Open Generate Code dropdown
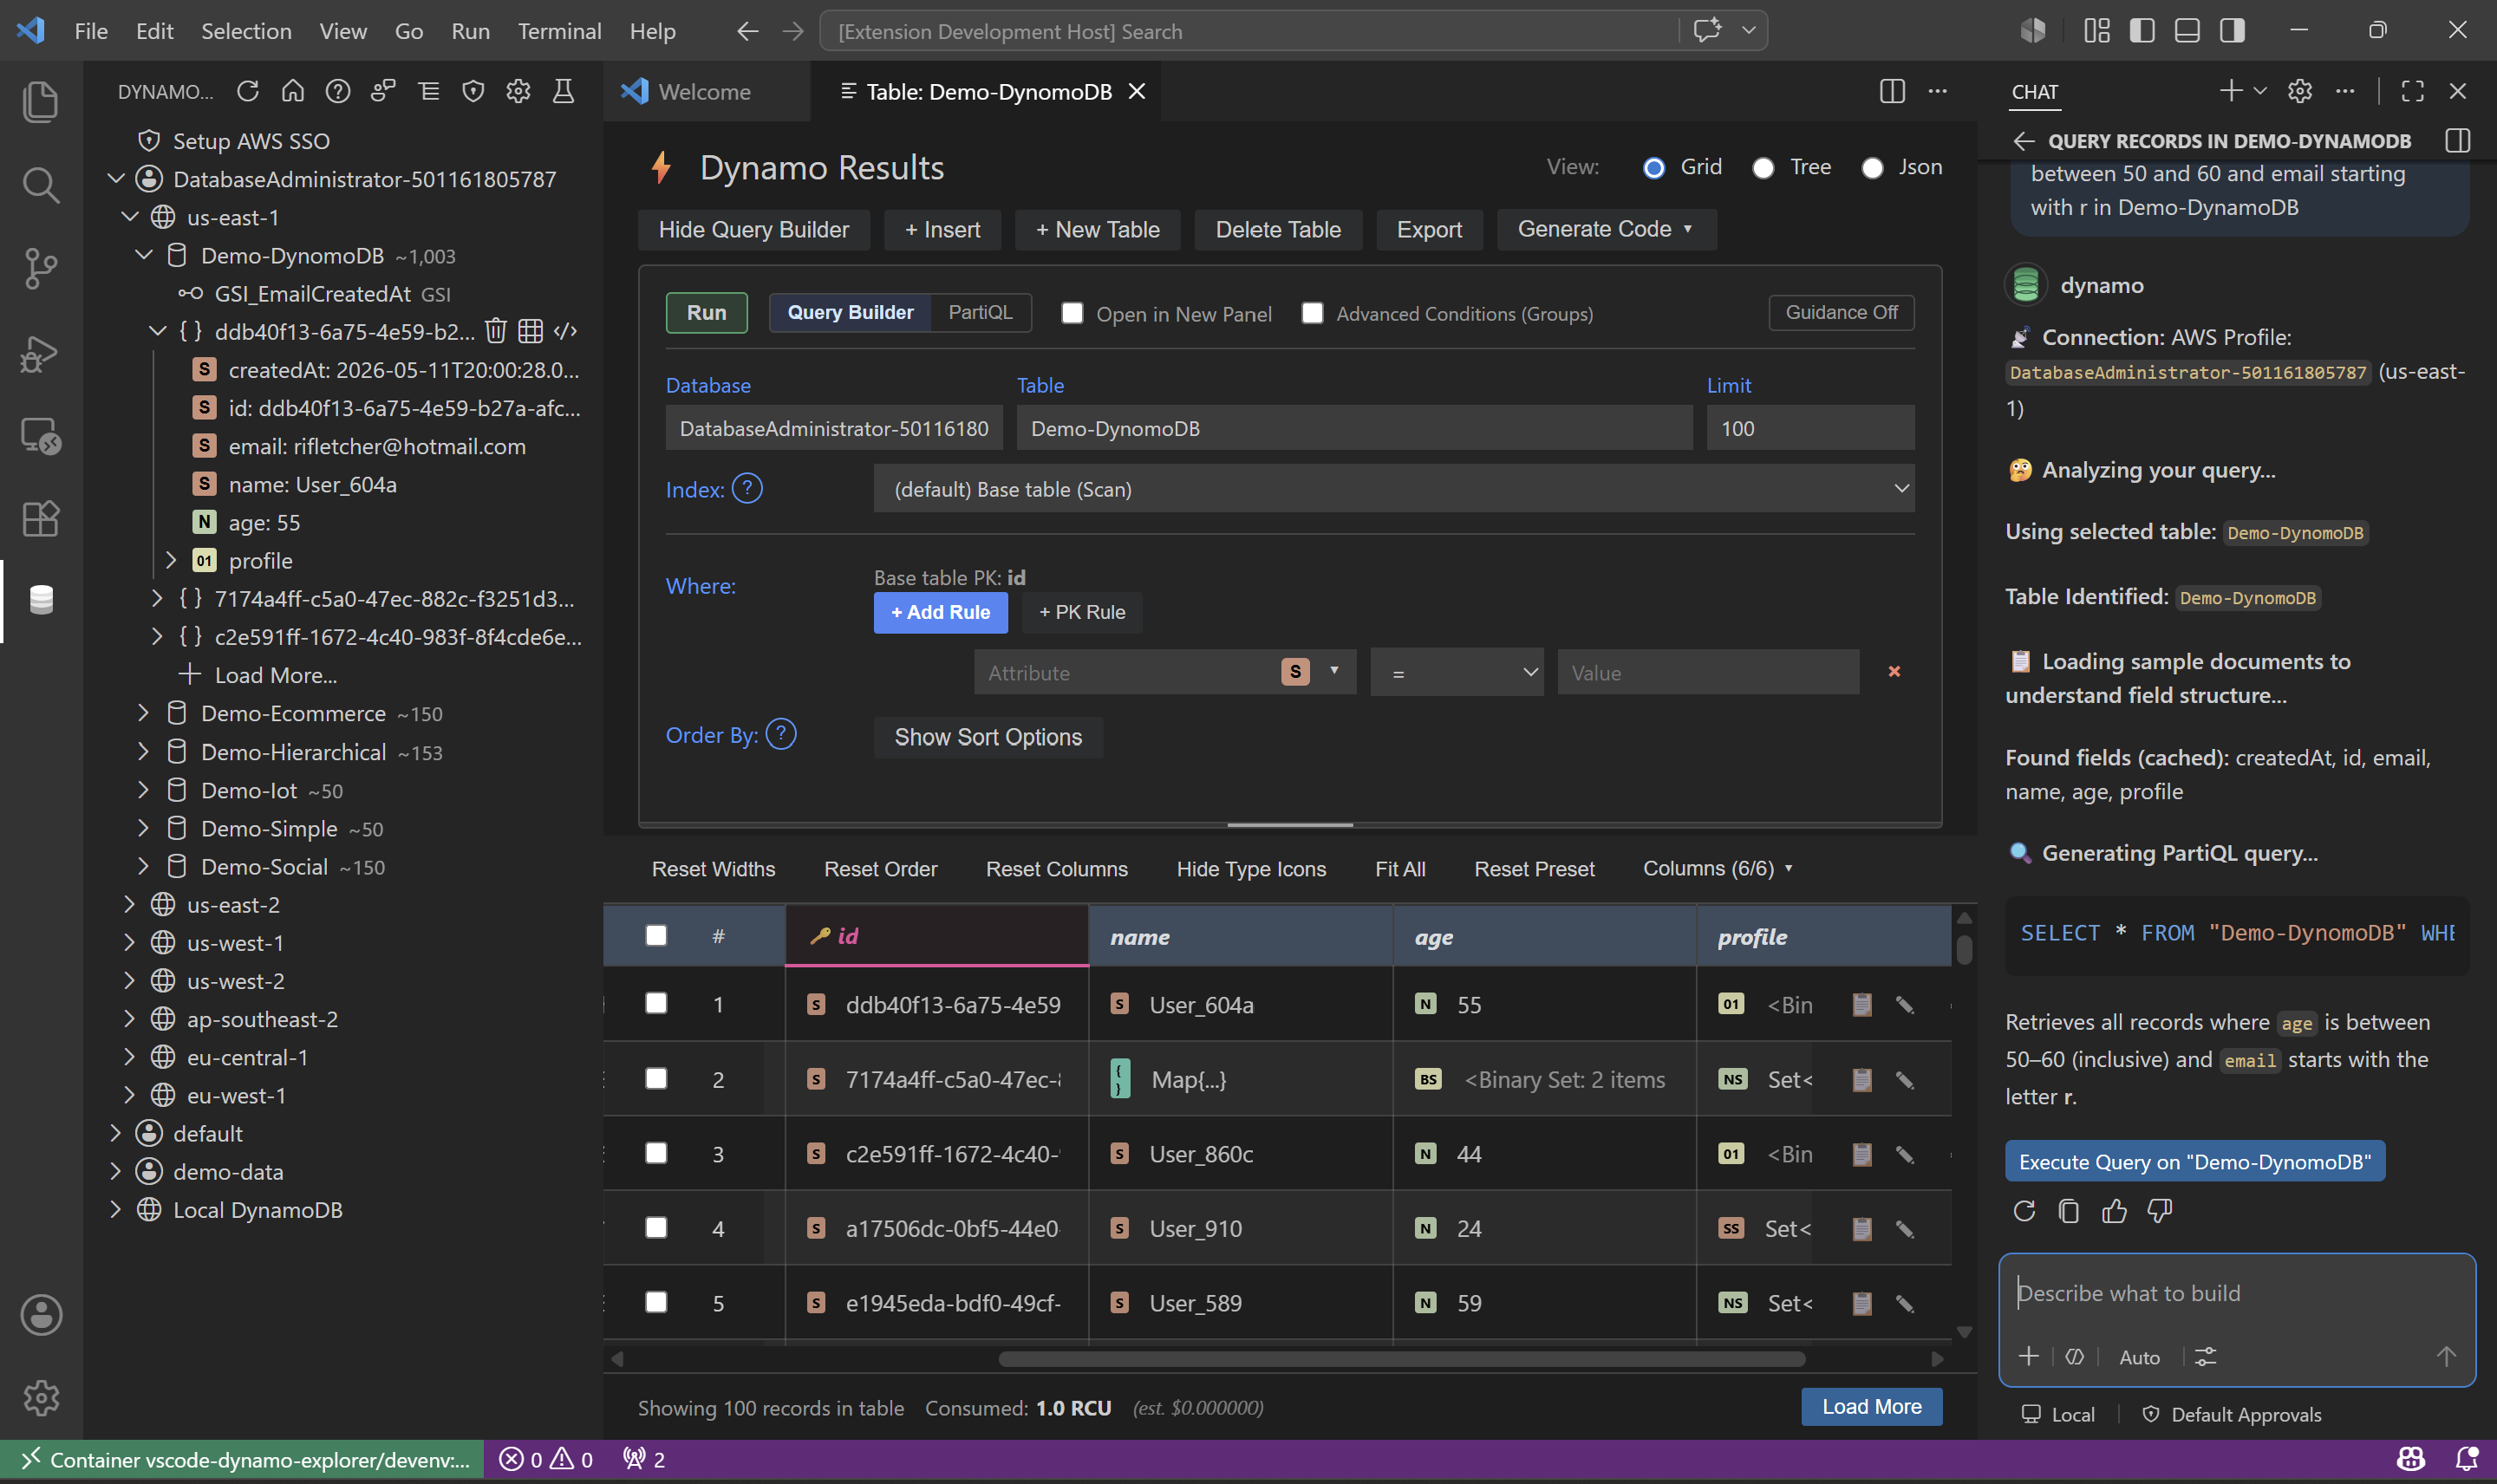Screen dimensions: 2497x1484 pos(1606,230)
